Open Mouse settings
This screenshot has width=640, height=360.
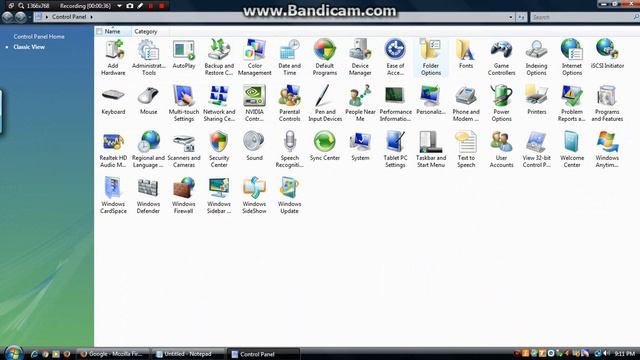[x=149, y=101]
